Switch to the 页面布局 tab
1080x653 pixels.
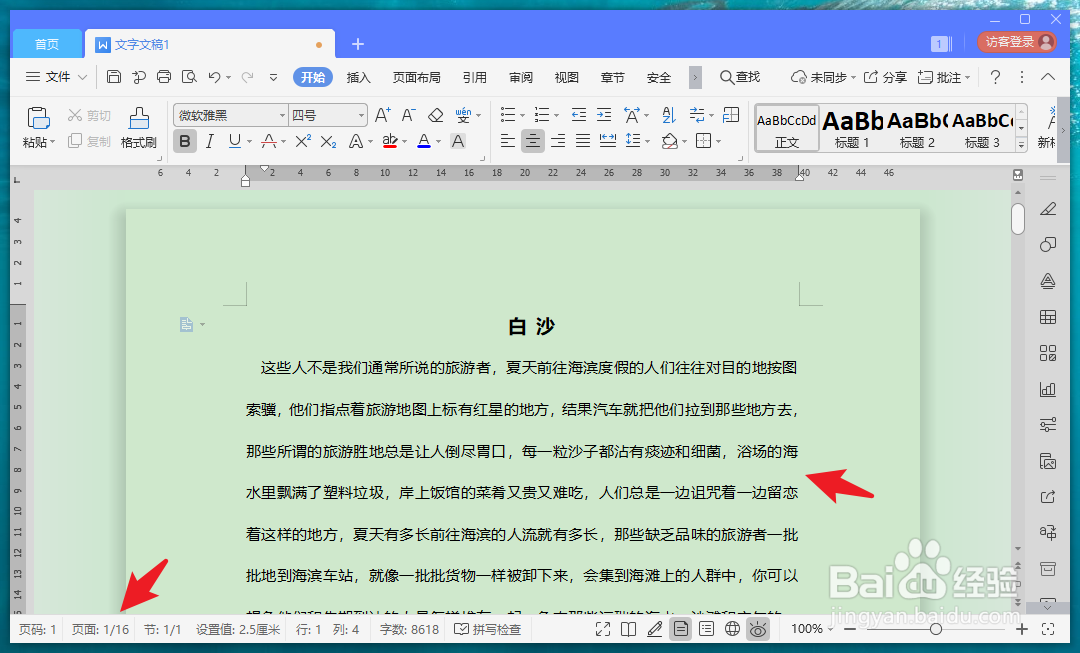tap(417, 77)
